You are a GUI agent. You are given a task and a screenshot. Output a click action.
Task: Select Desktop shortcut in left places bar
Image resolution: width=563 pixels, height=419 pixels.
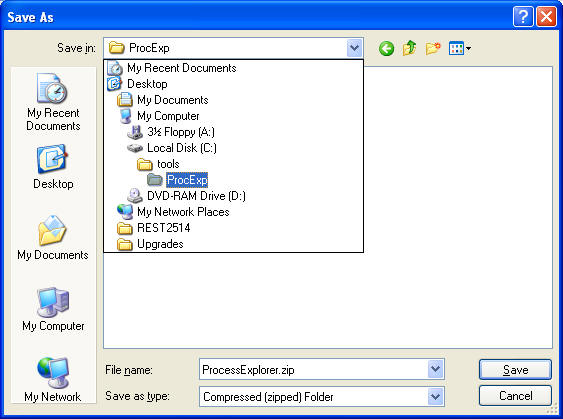(x=53, y=167)
